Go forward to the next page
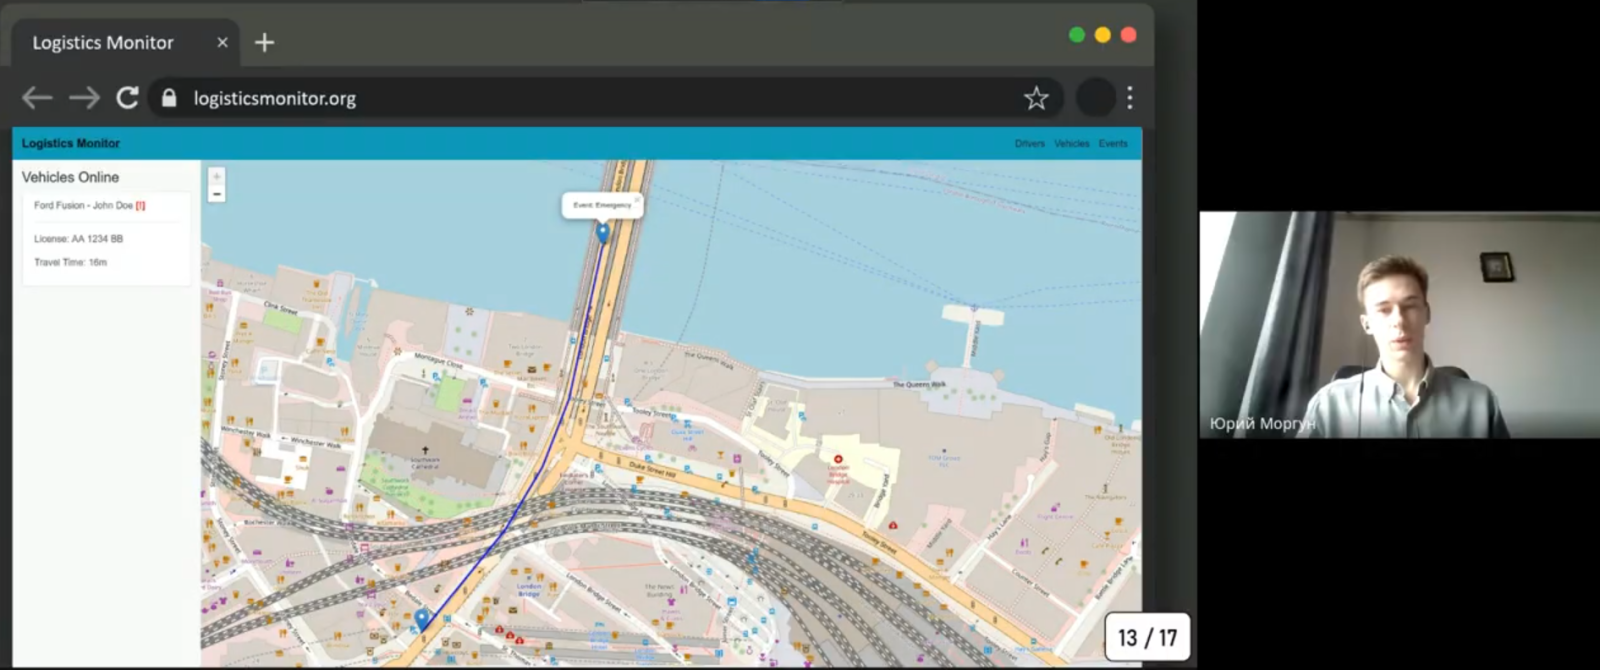The height and width of the screenshot is (670, 1600). pos(84,98)
